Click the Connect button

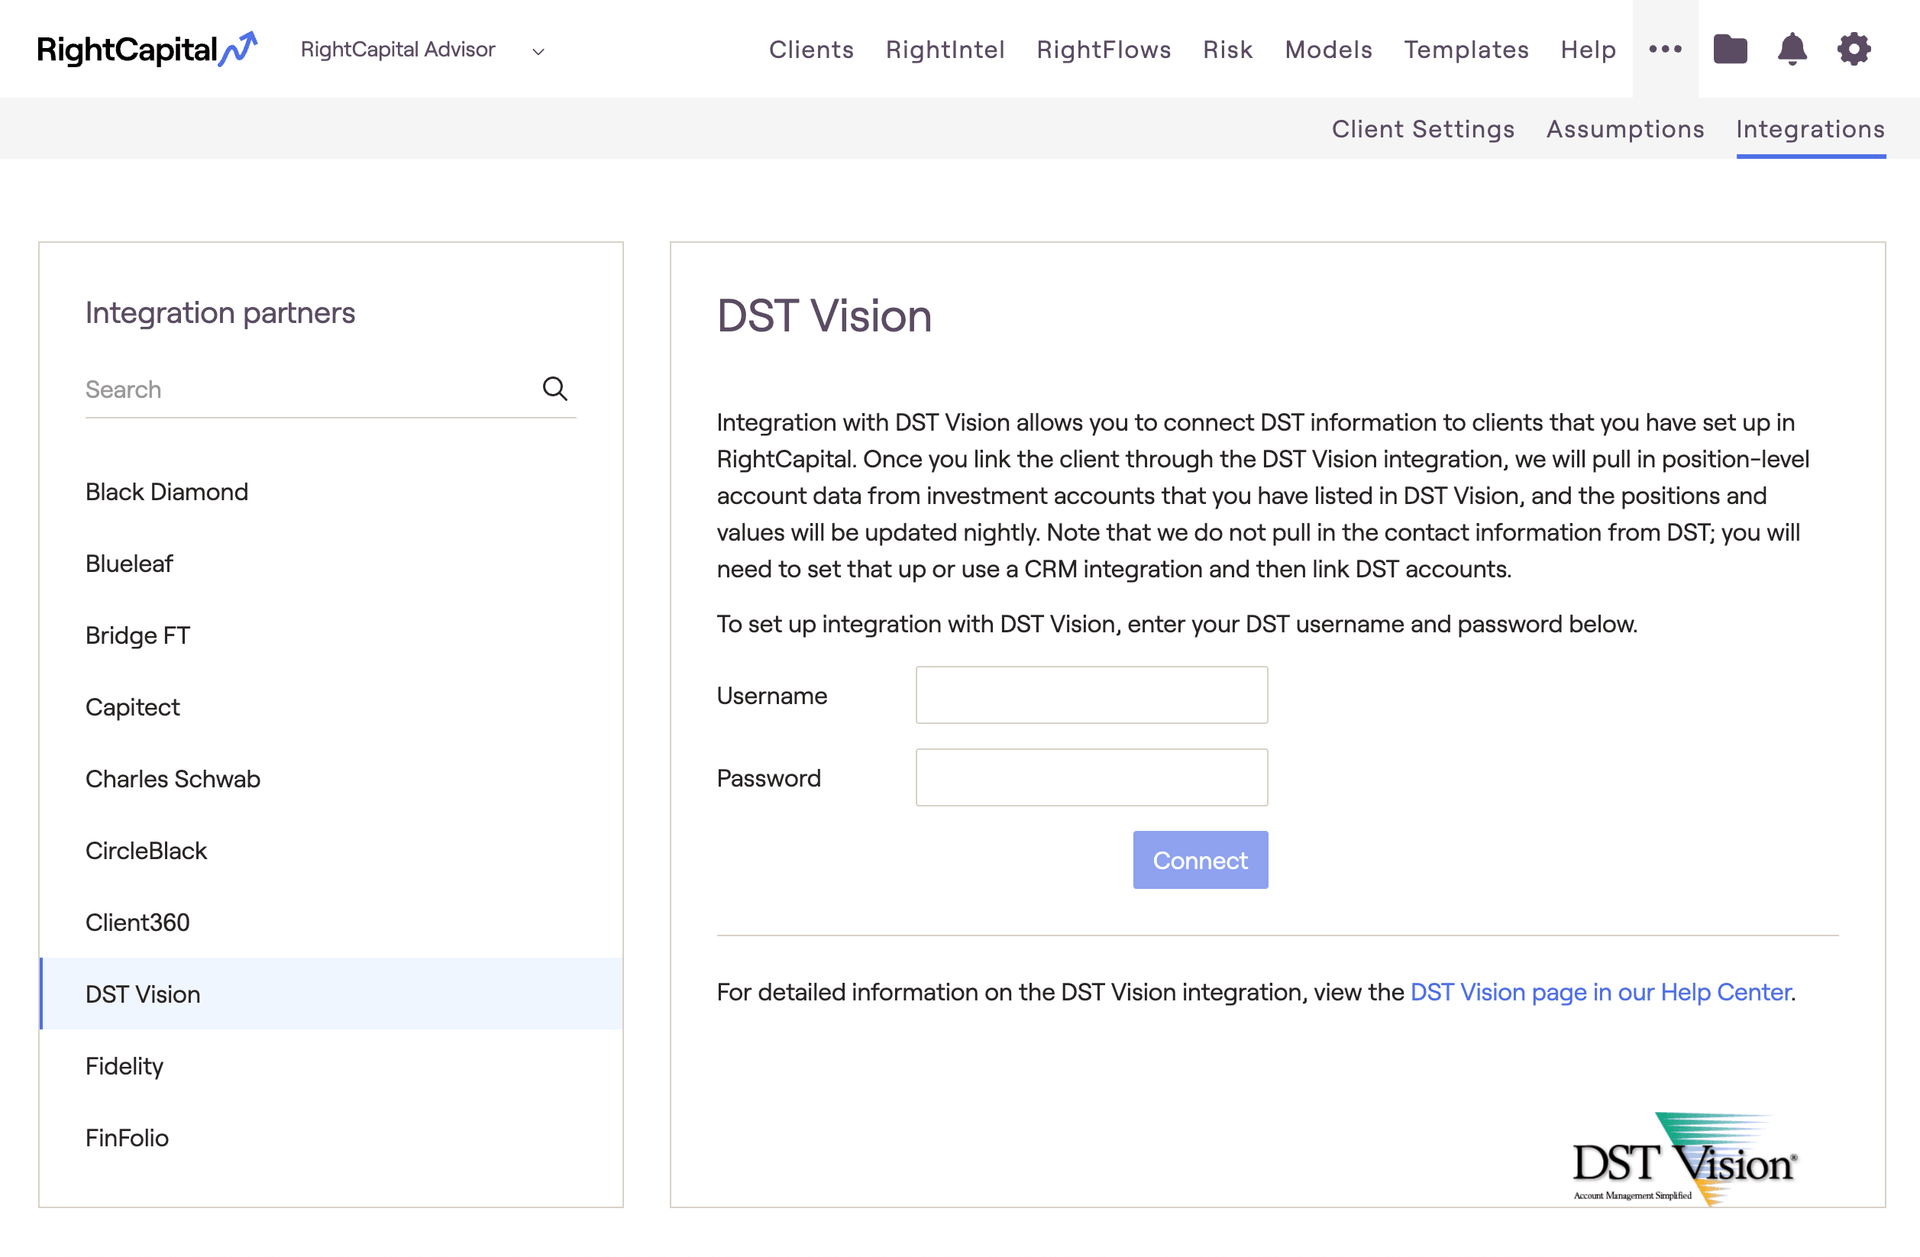[x=1200, y=860]
